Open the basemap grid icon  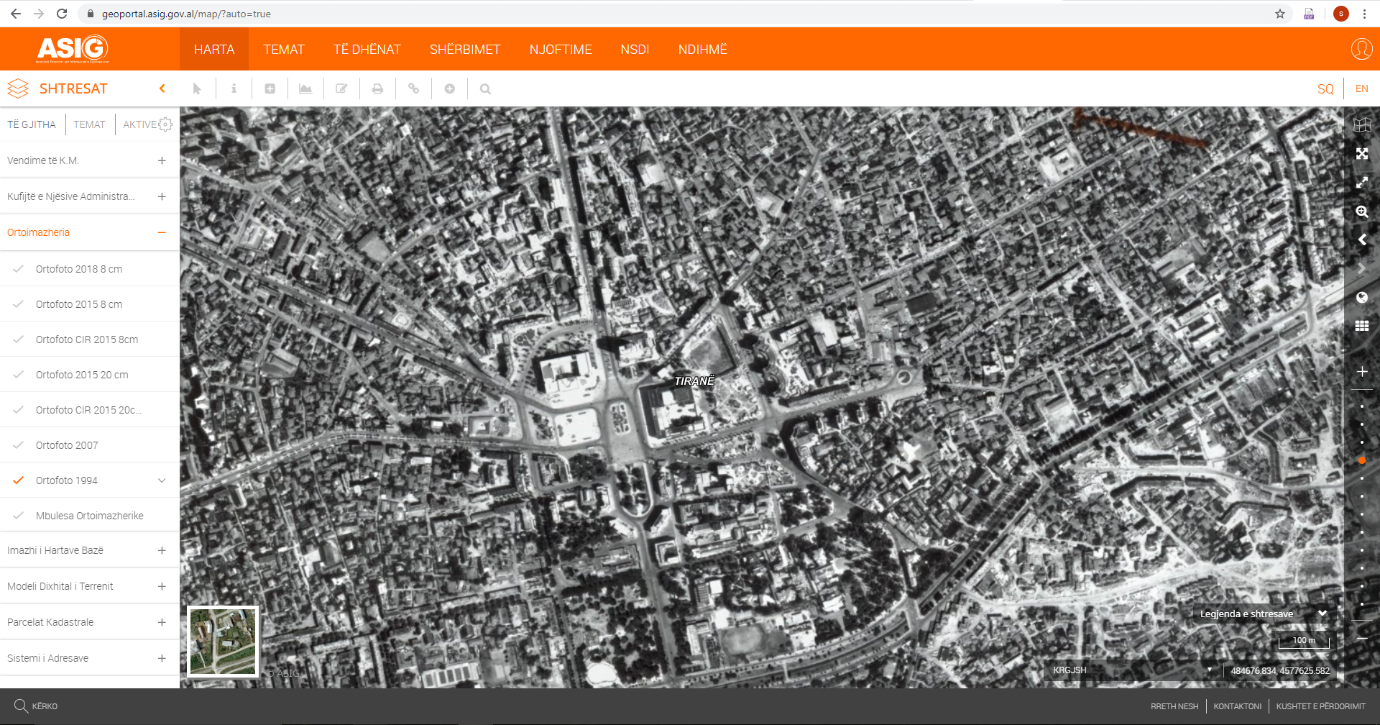1361,326
